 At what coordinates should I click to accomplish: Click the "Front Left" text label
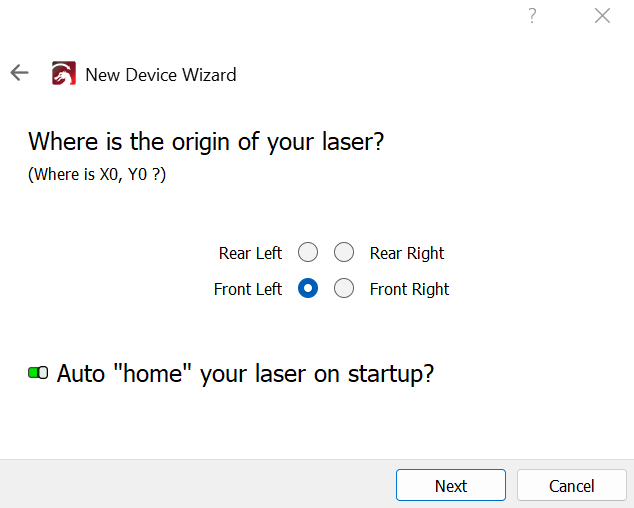tap(248, 289)
